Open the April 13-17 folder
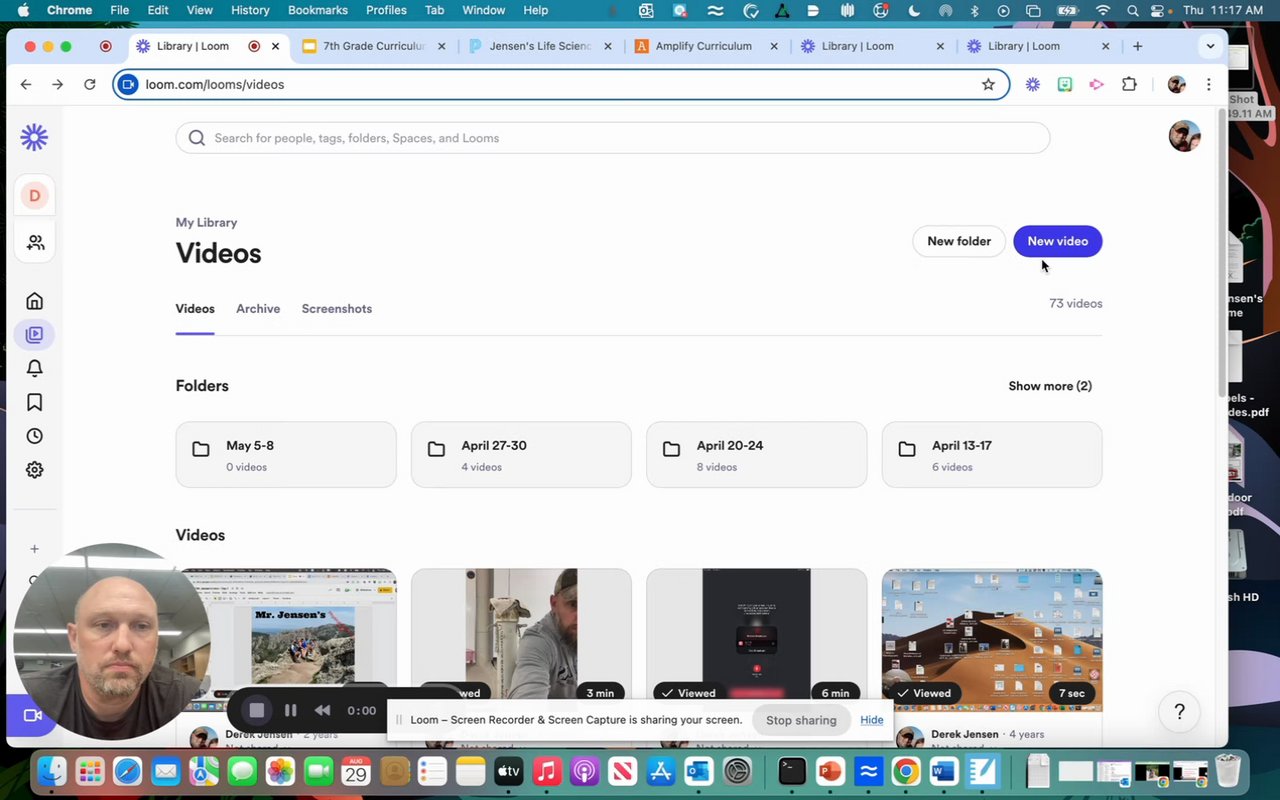This screenshot has height=800, width=1280. [992, 455]
